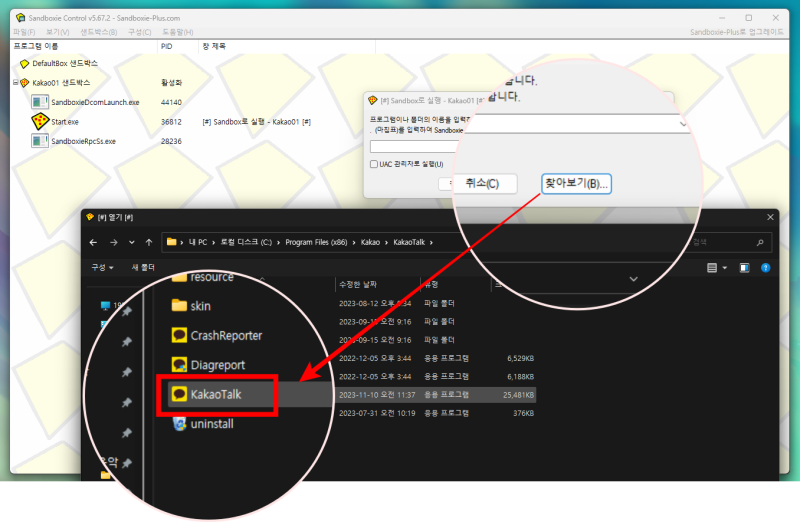
Task: Collapse the Kakao01 샌드박스 tree node
Action: point(15,82)
